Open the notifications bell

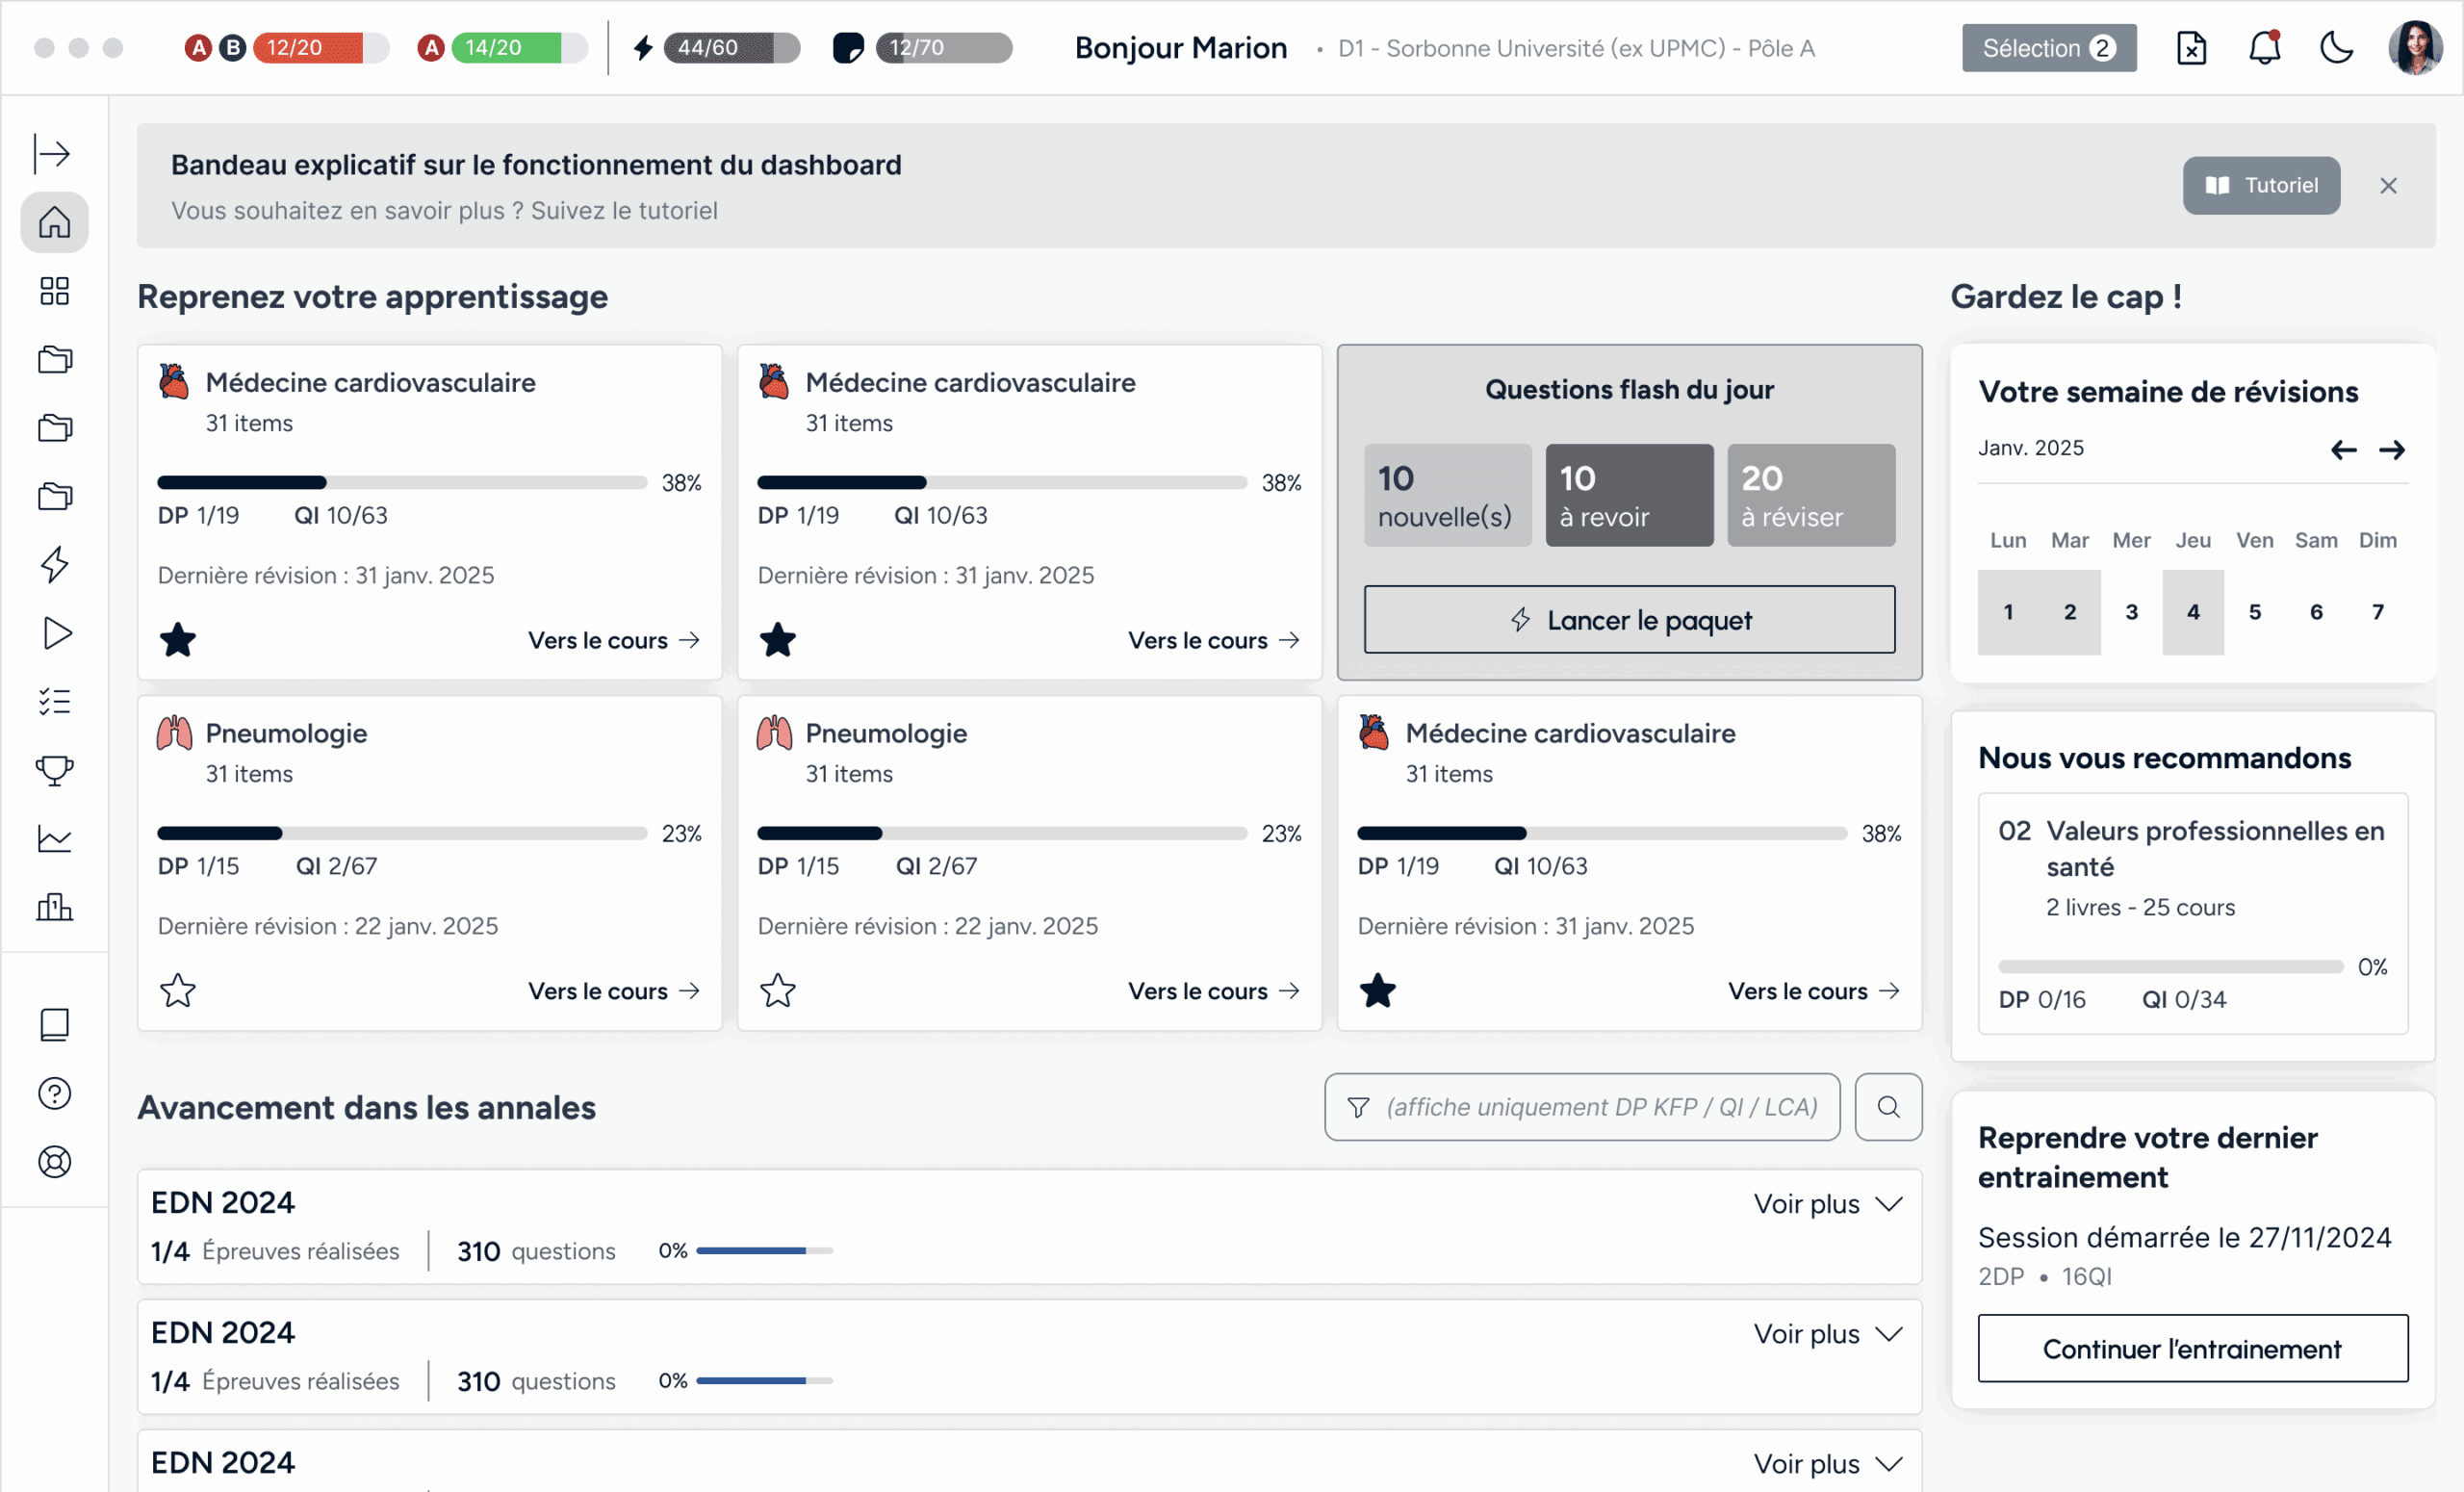(2264, 48)
